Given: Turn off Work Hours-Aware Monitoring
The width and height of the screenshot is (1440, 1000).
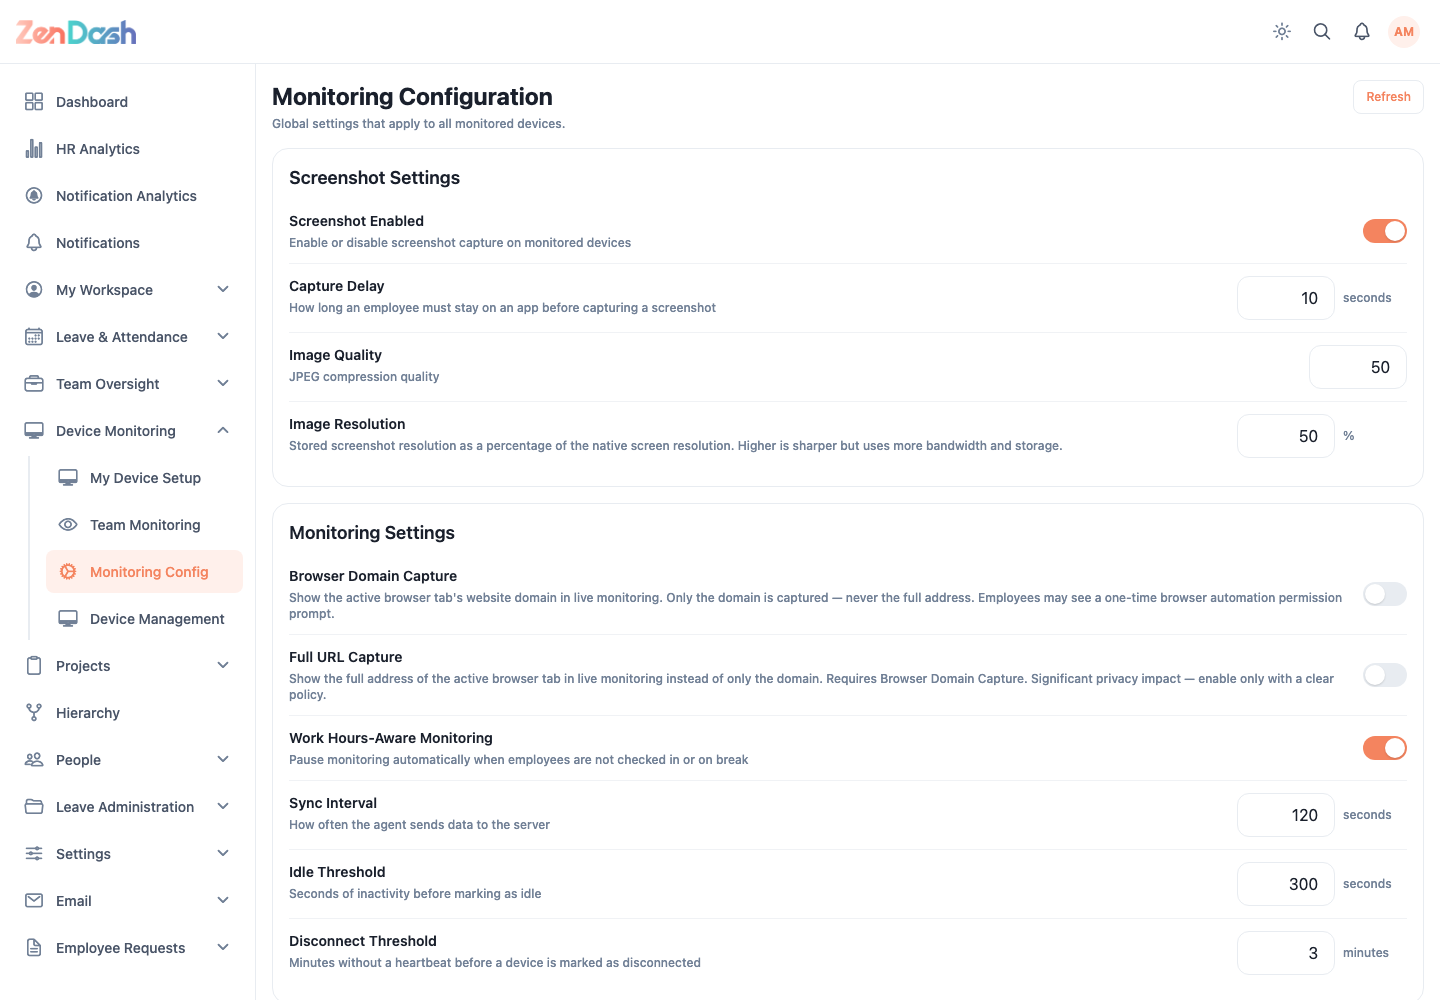Looking at the screenshot, I should pos(1385,748).
